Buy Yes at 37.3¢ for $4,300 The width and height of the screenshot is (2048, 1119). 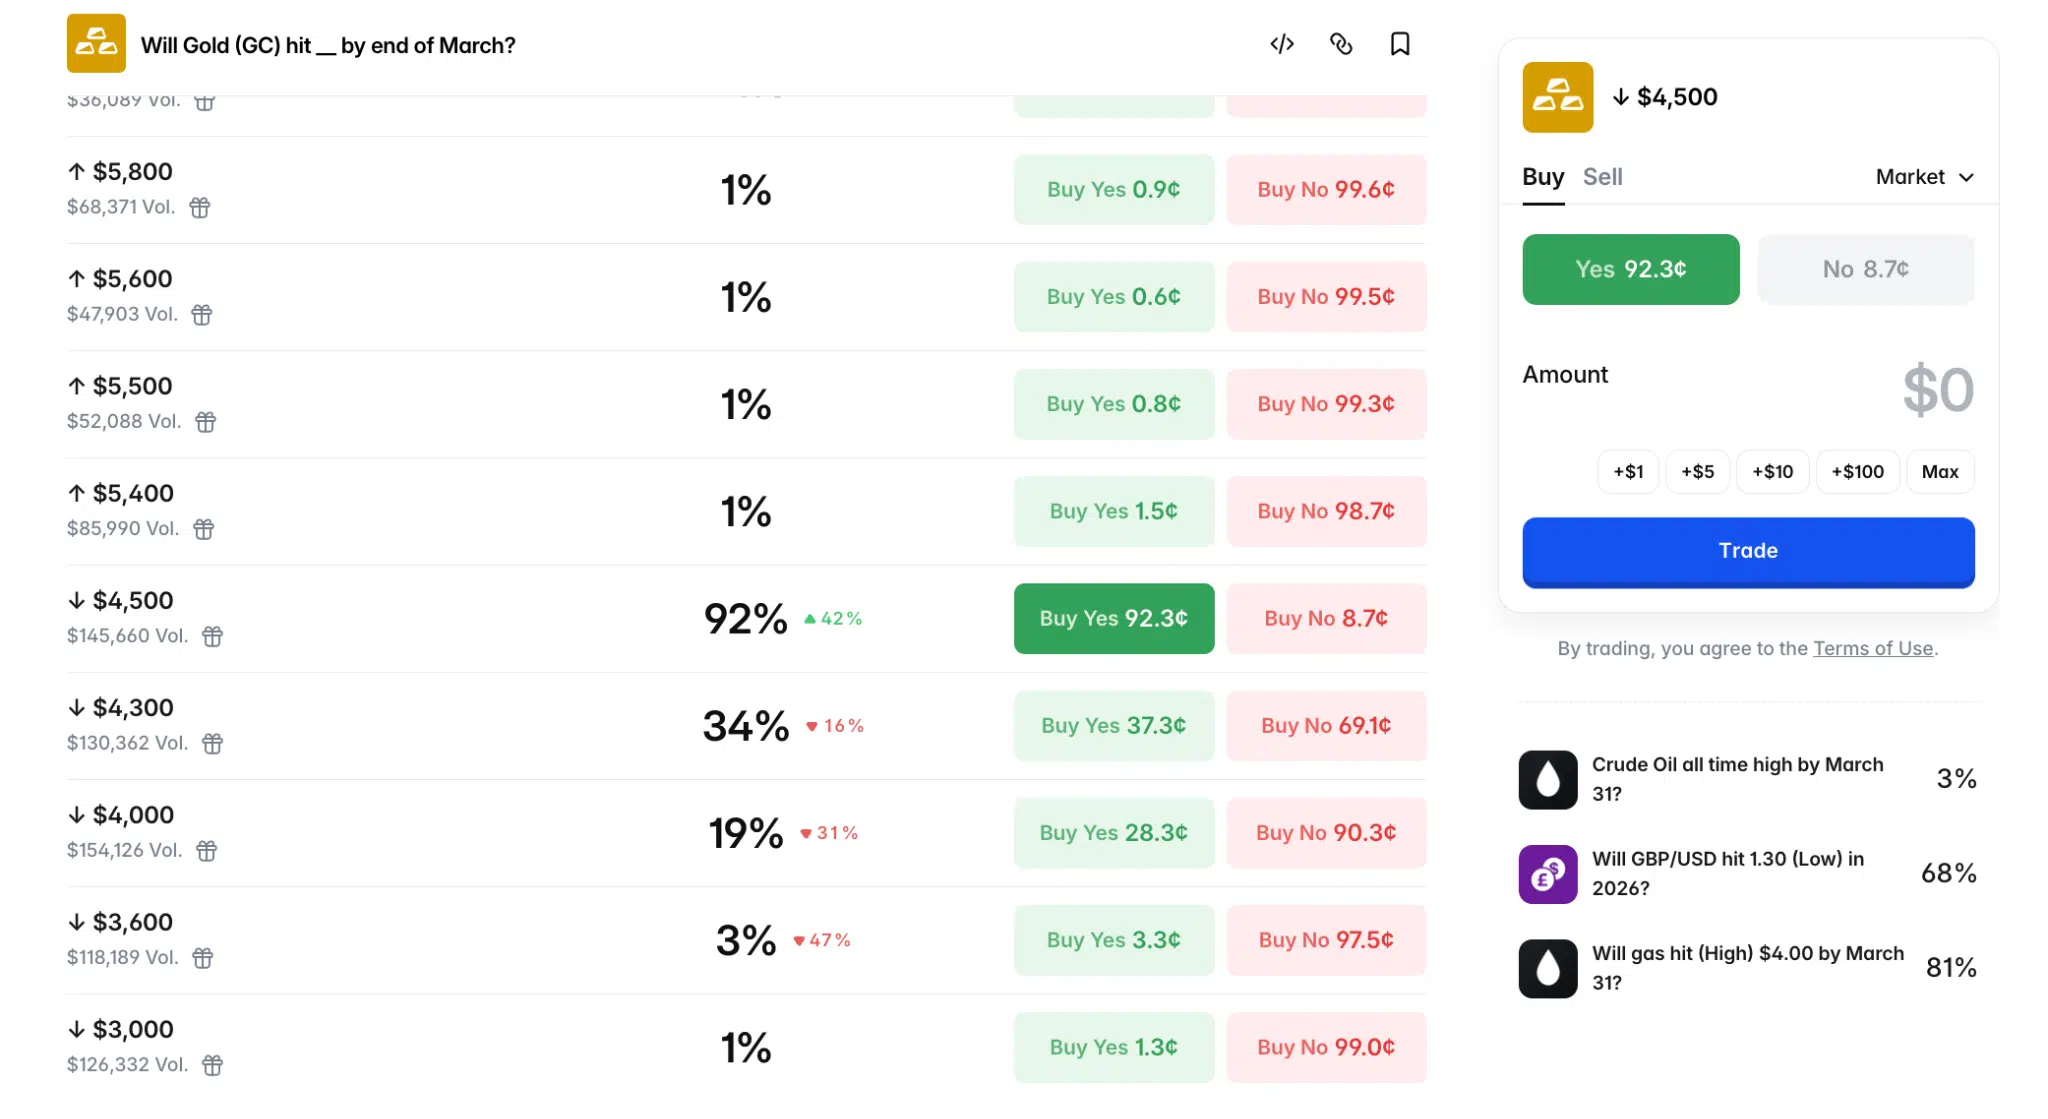1113,726
